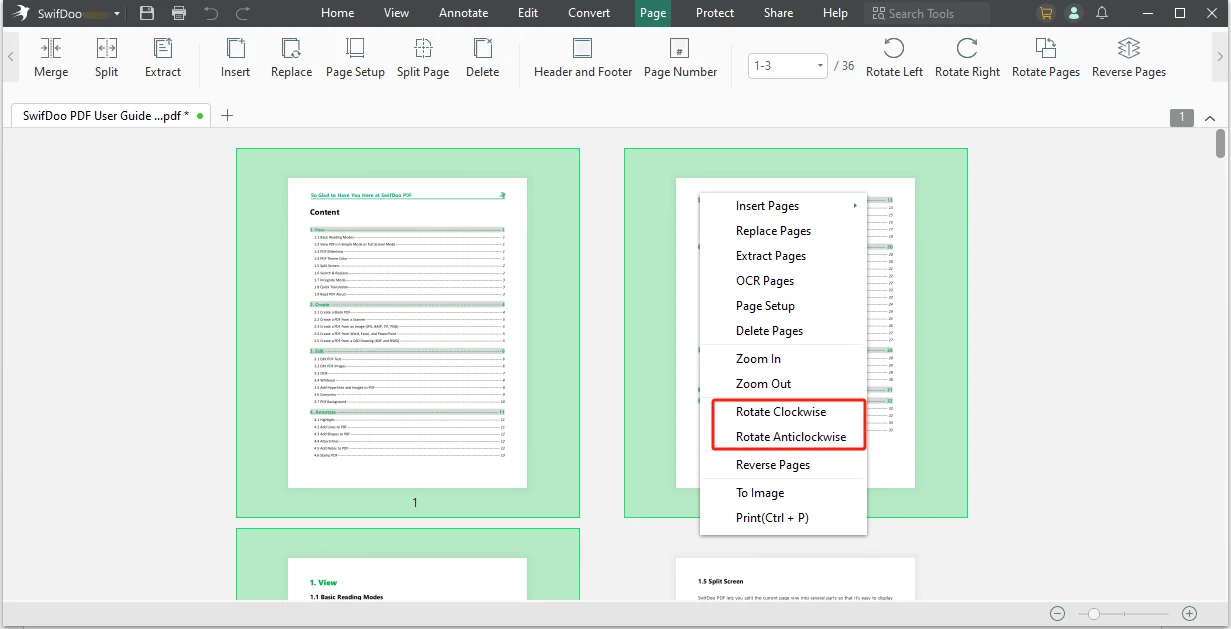This screenshot has width=1231, height=629.
Task: Choose Replace Pages in context menu
Action: pyautogui.click(x=783, y=231)
